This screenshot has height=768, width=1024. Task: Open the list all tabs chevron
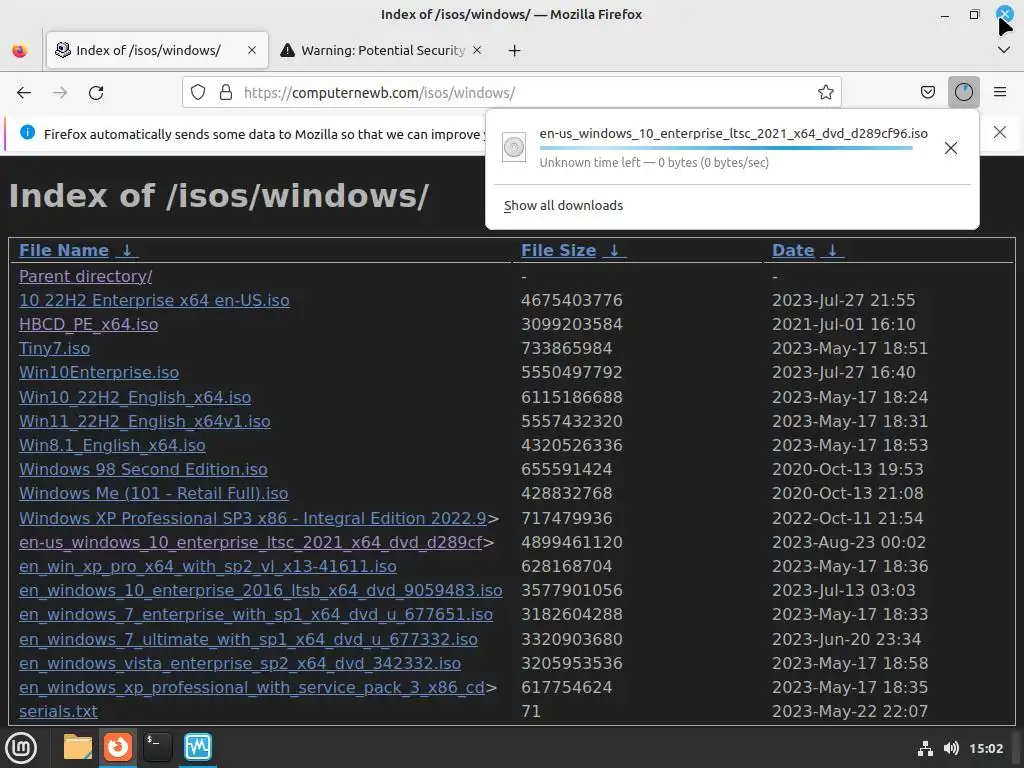[x=1004, y=50]
